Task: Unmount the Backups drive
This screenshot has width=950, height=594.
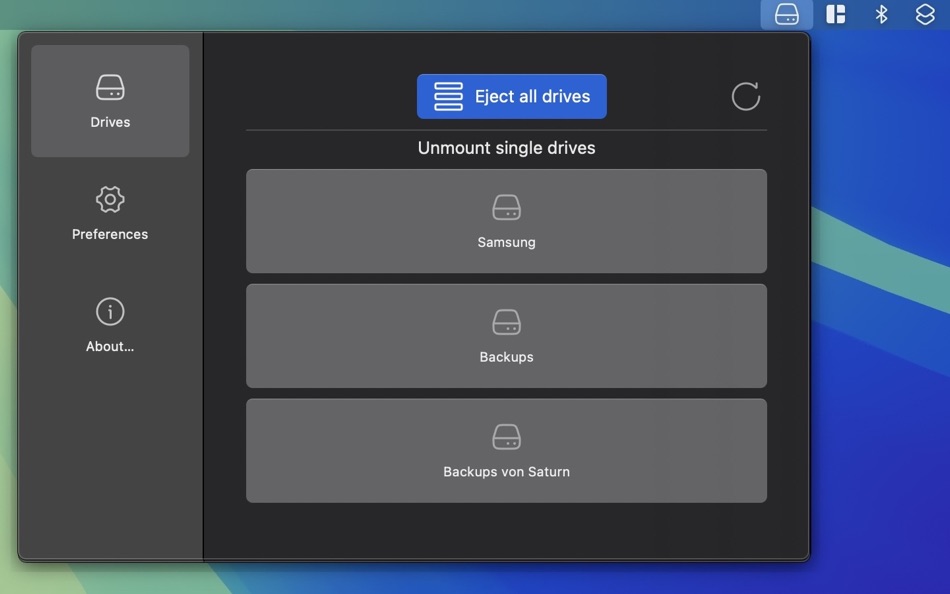Action: 506,336
